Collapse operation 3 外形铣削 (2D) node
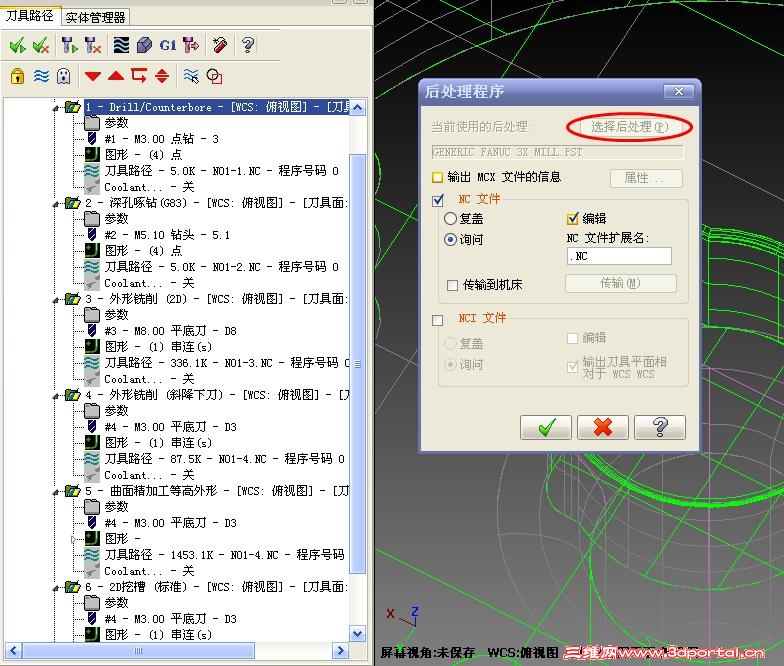Image resolution: width=784 pixels, height=666 pixels. (x=56, y=299)
